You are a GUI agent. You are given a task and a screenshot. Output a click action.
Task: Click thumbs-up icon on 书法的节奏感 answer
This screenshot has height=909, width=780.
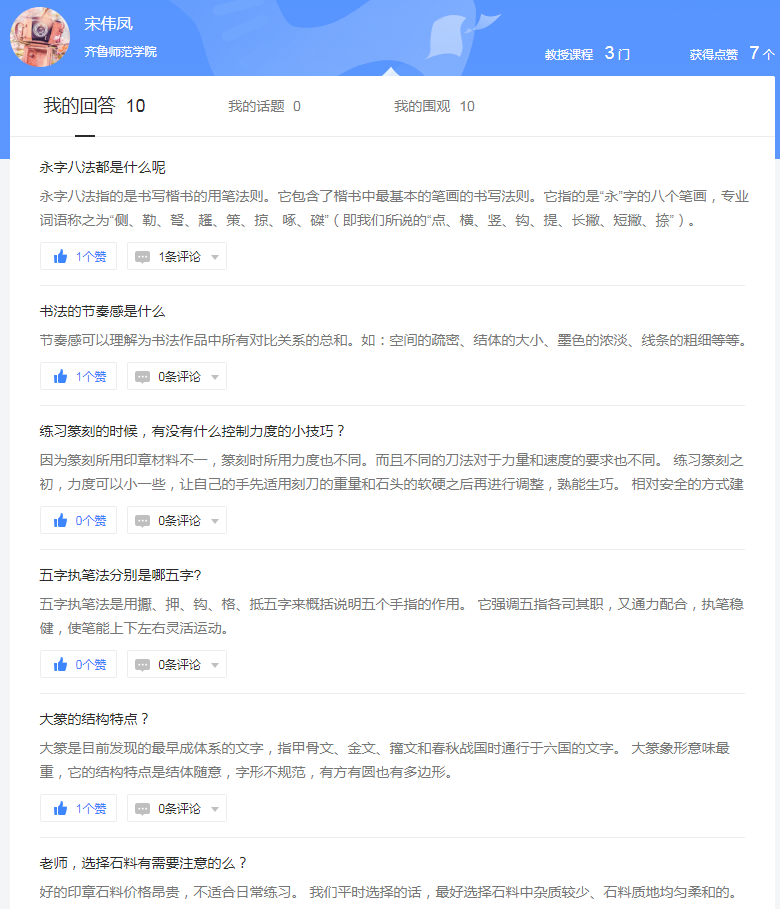61,376
